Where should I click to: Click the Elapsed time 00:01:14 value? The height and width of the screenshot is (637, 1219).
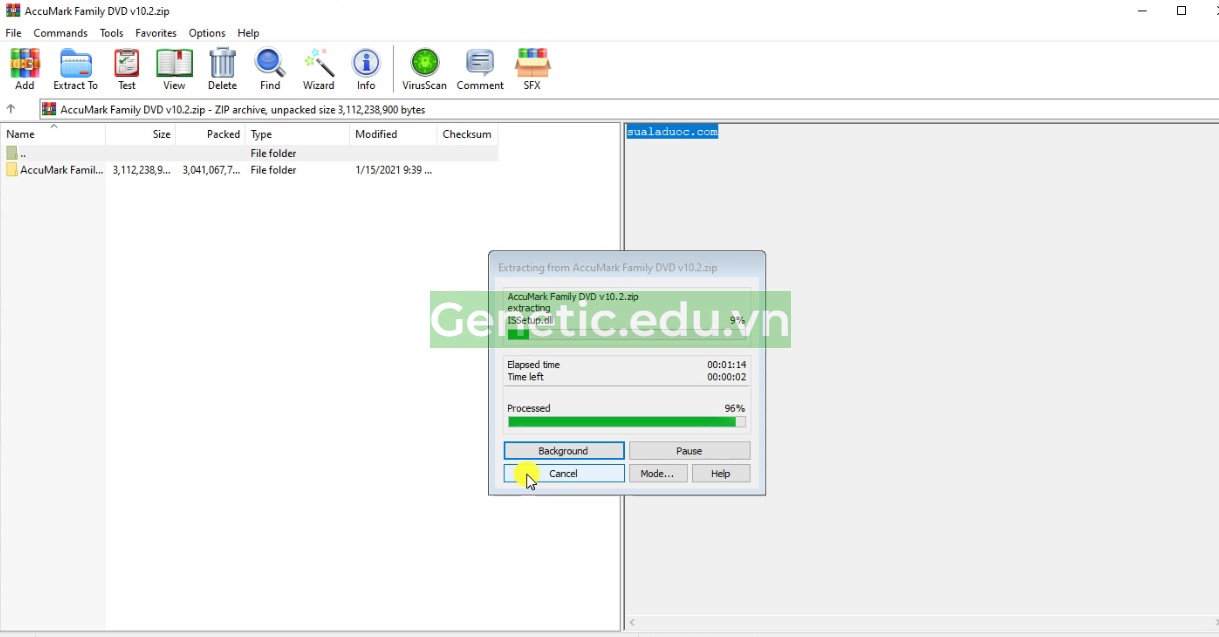726,365
